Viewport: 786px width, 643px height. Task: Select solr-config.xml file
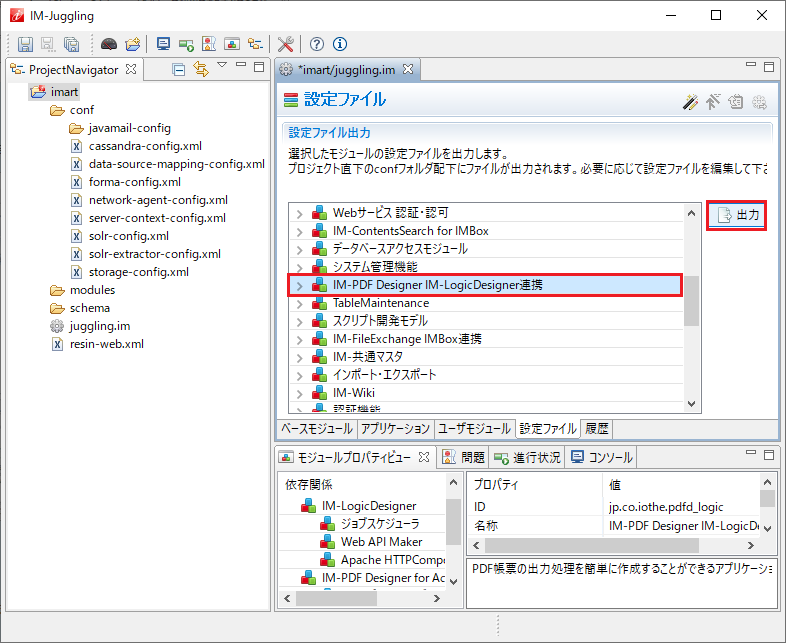[x=129, y=236]
